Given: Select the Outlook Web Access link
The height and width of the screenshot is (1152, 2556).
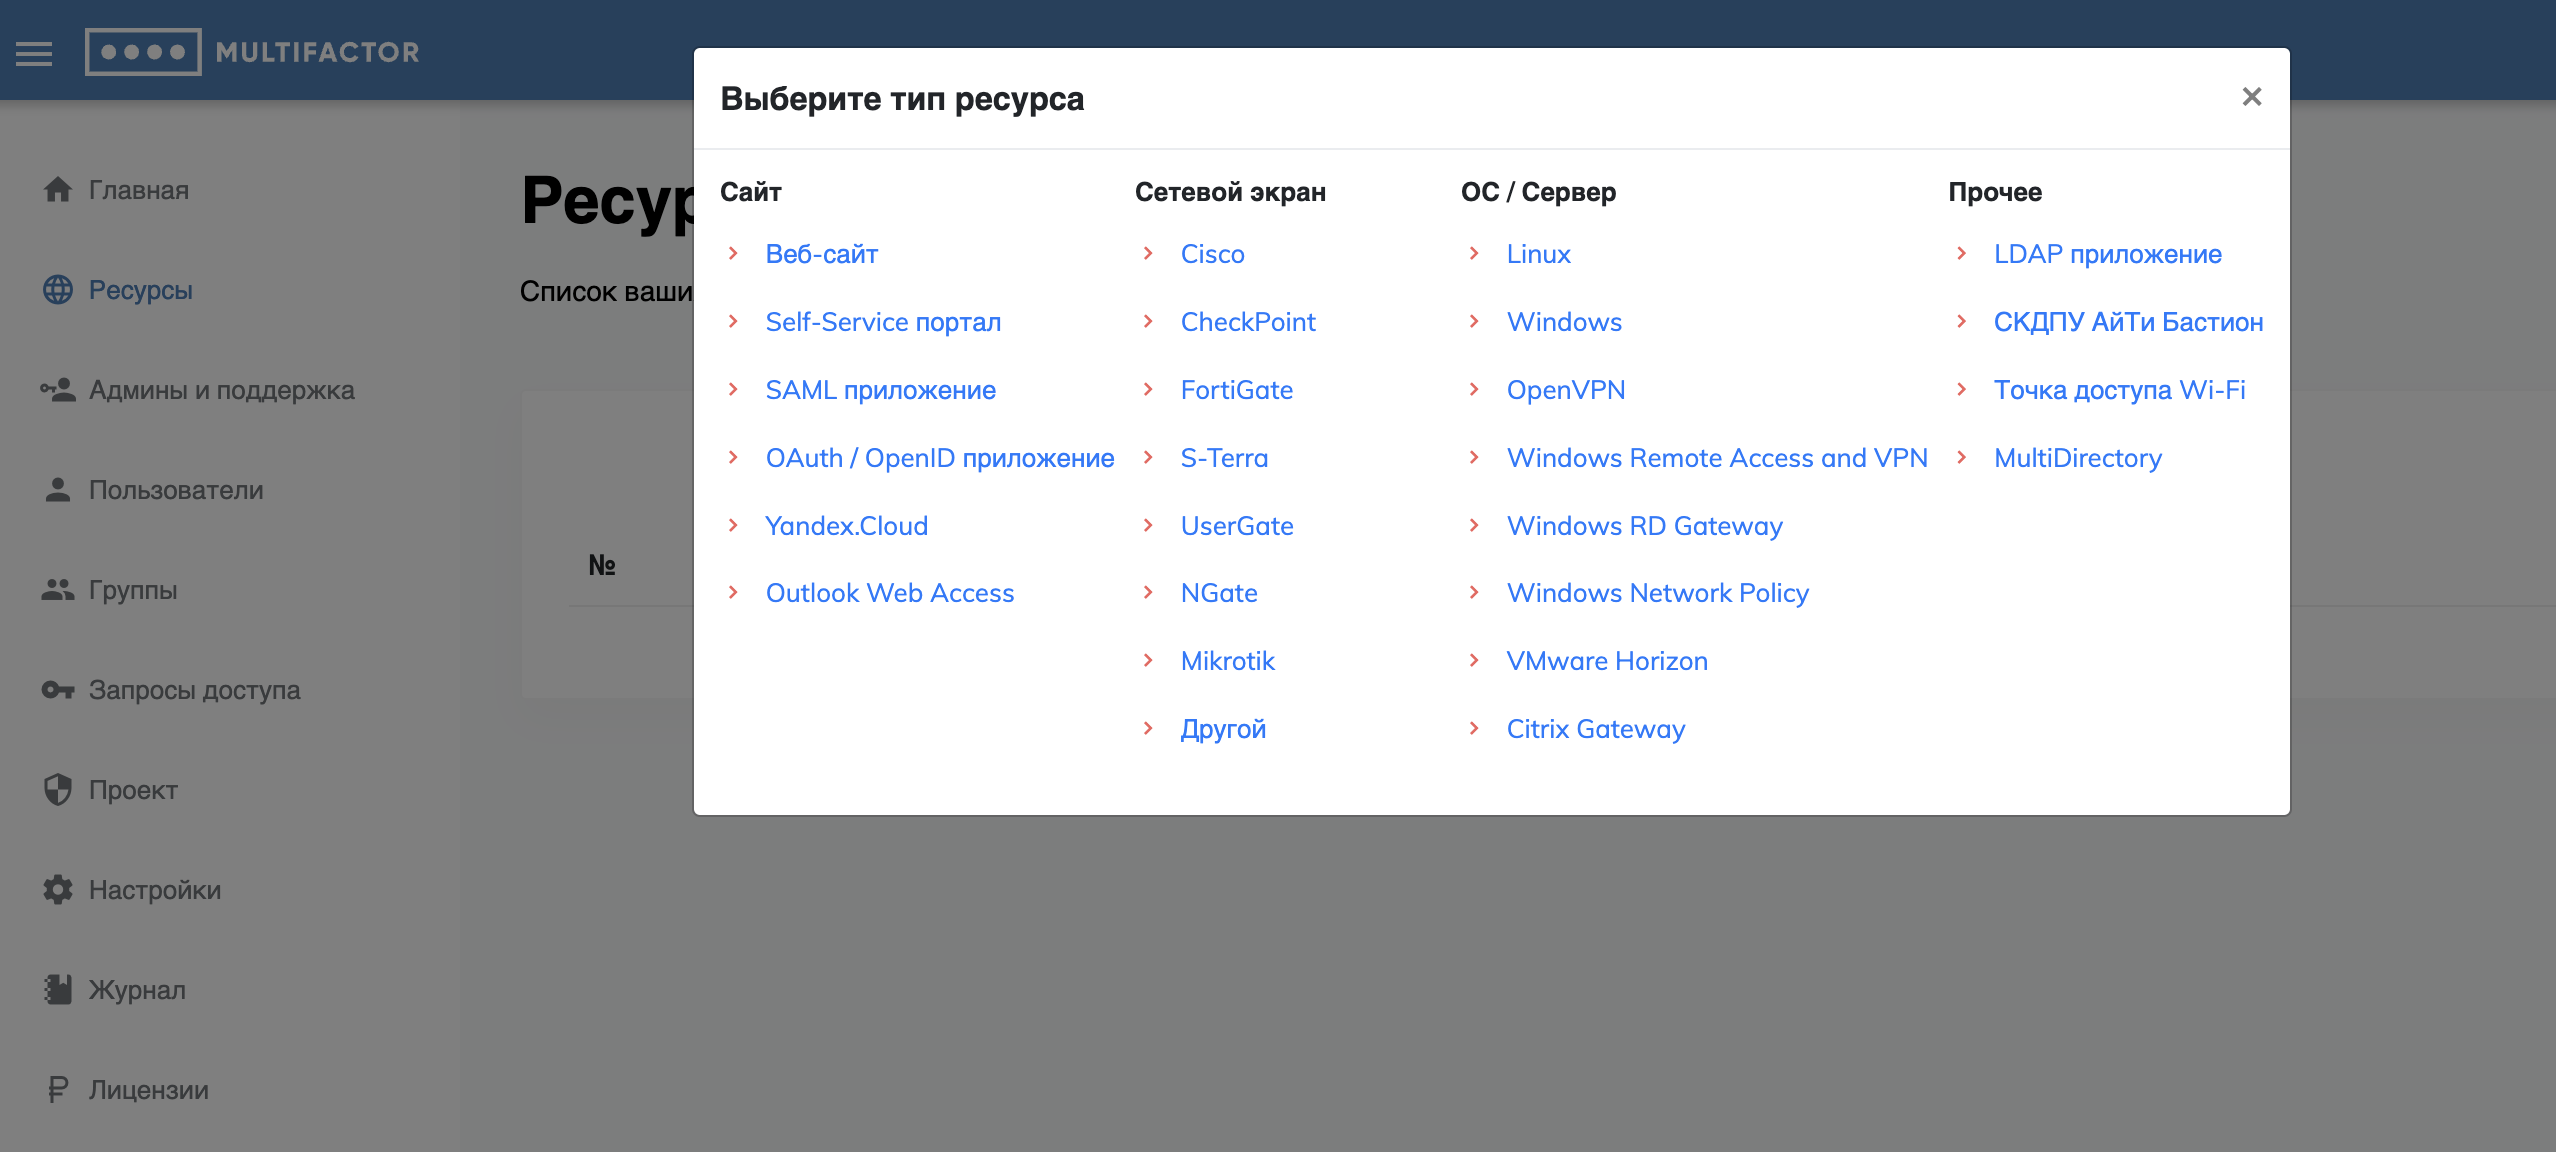Looking at the screenshot, I should (x=889, y=593).
